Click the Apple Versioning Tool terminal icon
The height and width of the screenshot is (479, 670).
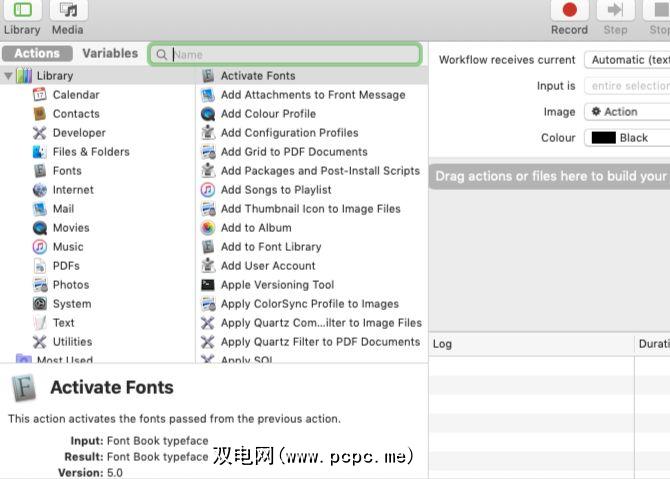(208, 285)
